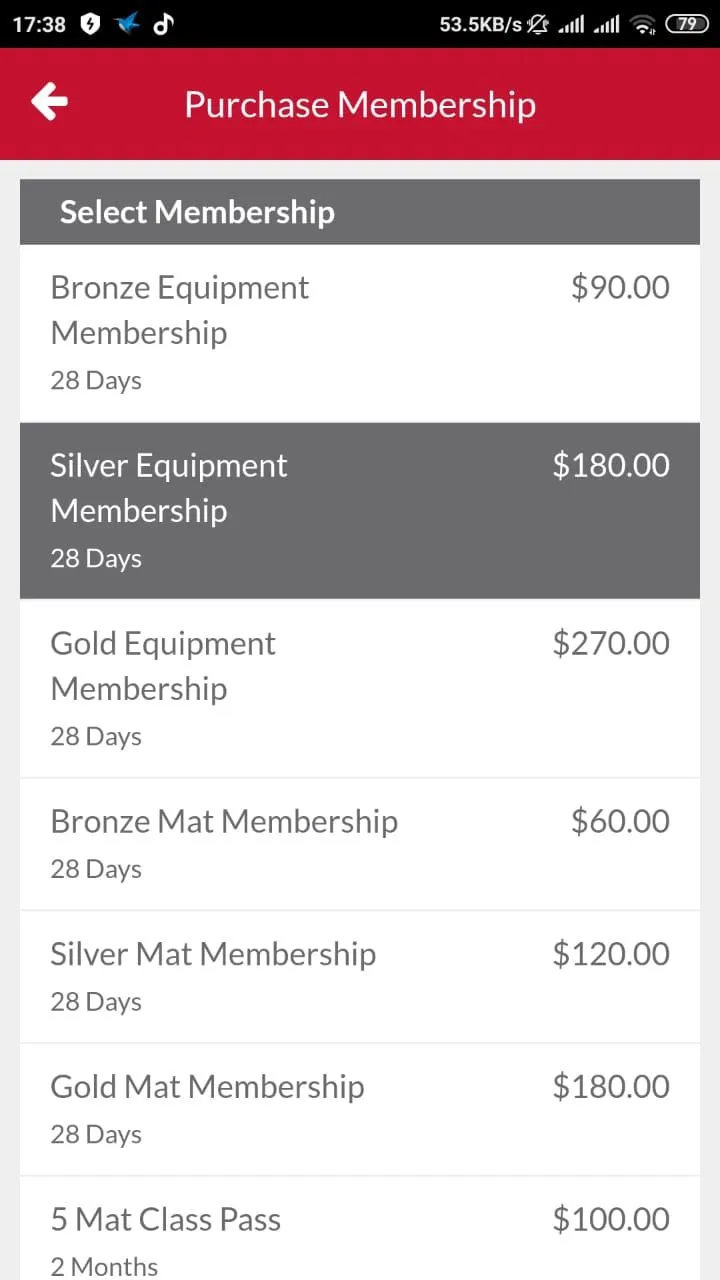
Task: Tap the battery indicator icon
Action: pos(687,24)
